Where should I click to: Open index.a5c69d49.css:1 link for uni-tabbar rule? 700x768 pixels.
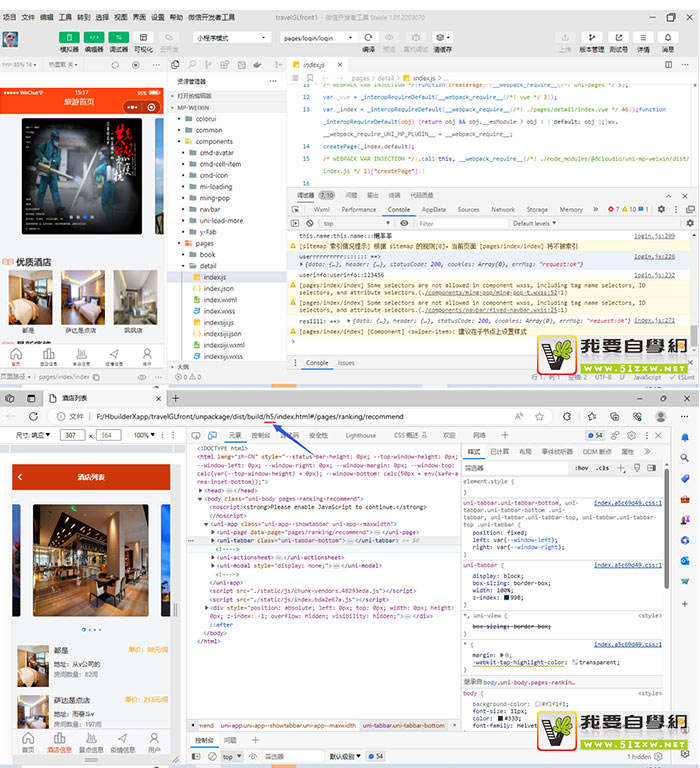pyautogui.click(x=628, y=565)
